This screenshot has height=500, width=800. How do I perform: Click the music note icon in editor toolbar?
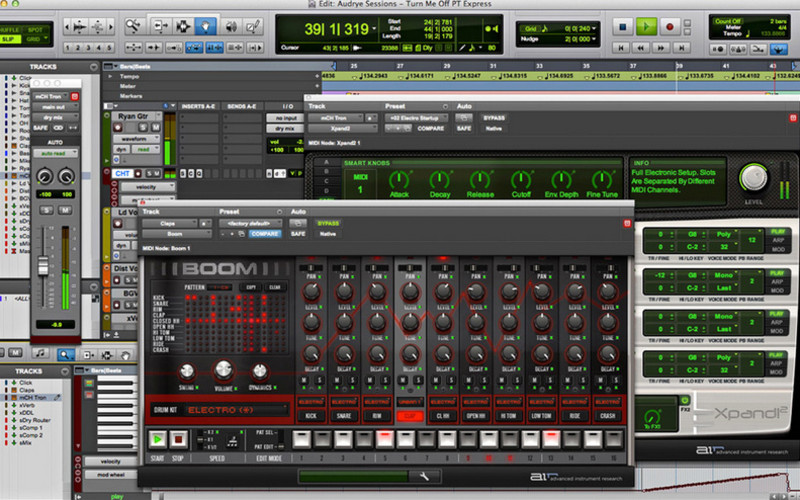[x=40, y=353]
